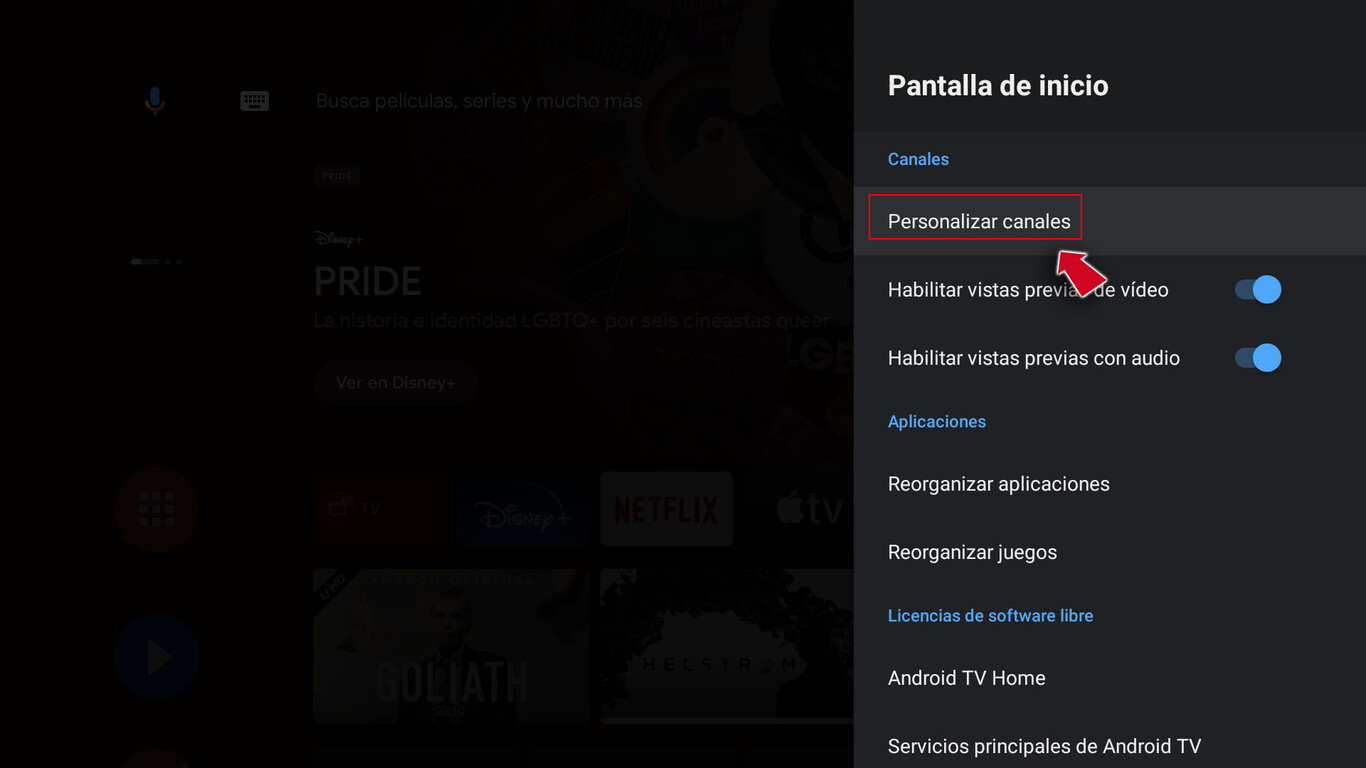Image resolution: width=1366 pixels, height=768 pixels.
Task: Open the on-screen keyboard icon
Action: tap(255, 101)
